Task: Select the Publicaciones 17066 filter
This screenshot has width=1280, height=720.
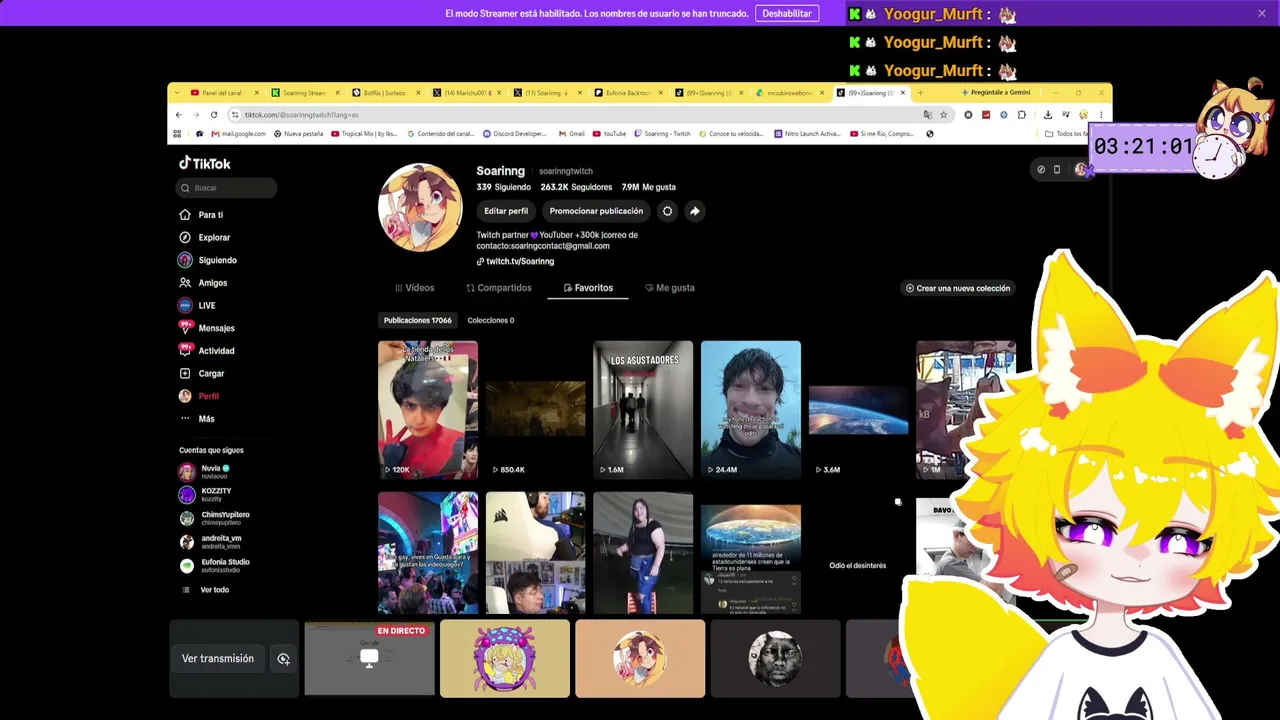Action: coord(418,320)
